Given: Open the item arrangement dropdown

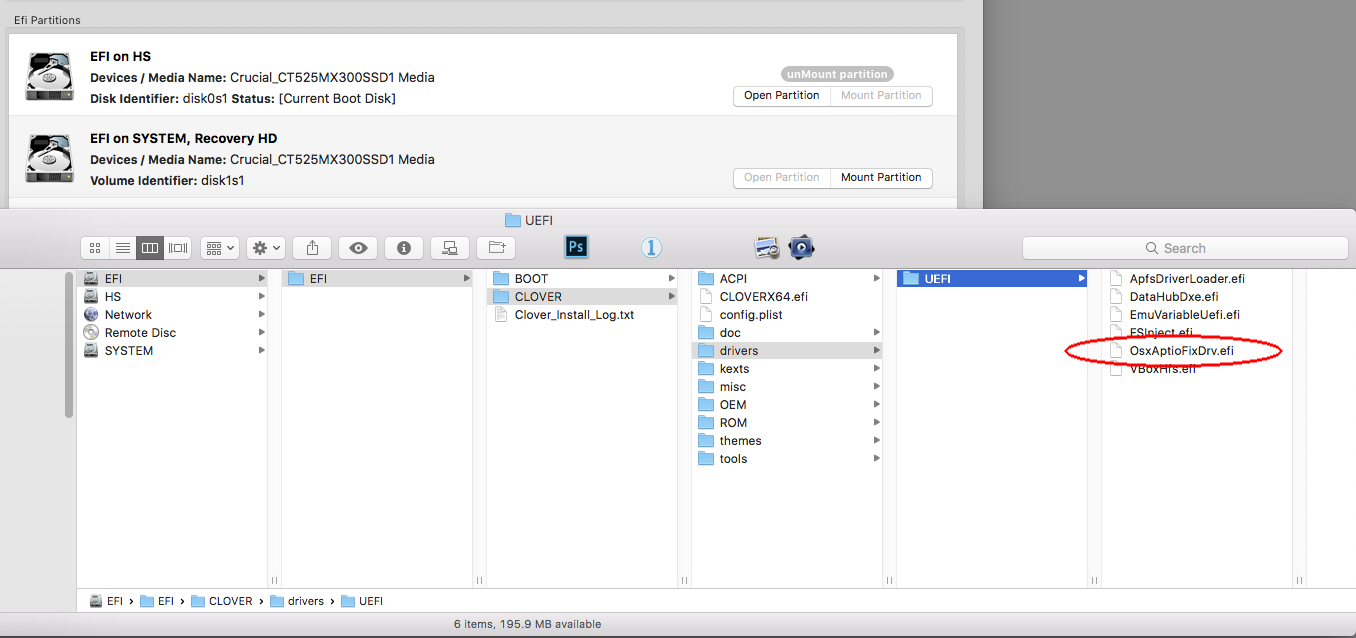Looking at the screenshot, I should pyautogui.click(x=219, y=248).
